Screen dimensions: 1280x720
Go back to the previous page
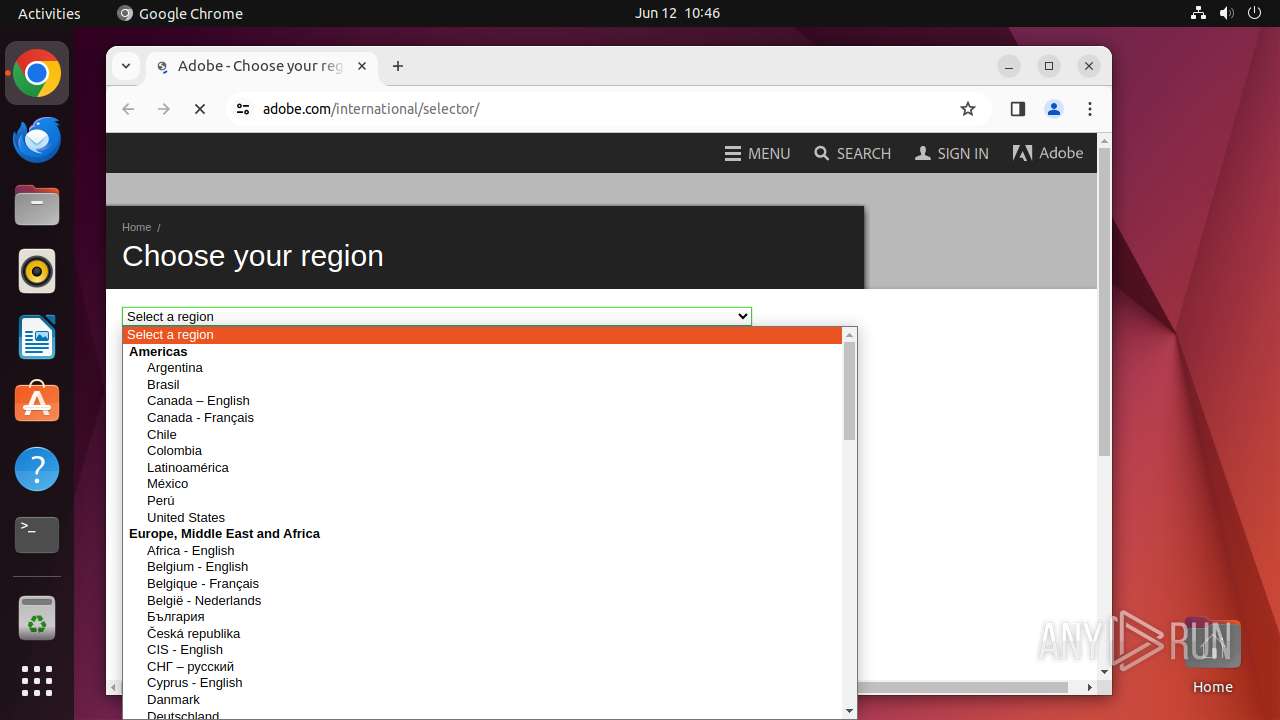tap(128, 109)
